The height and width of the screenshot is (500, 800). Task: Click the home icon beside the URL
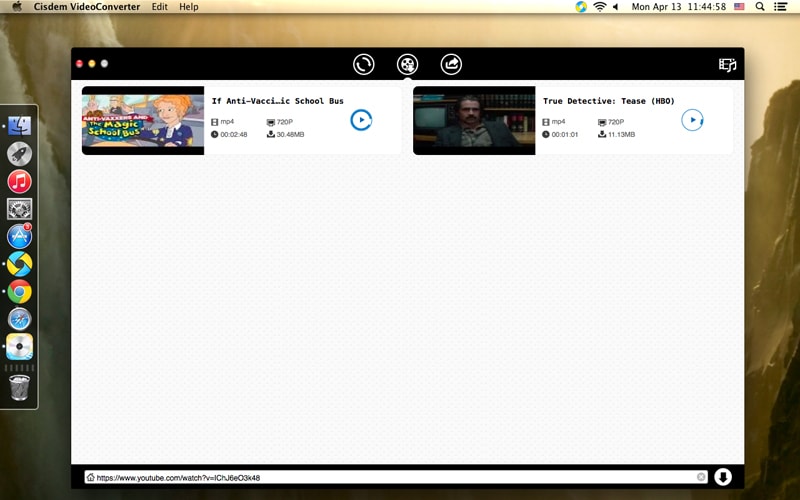tap(90, 478)
